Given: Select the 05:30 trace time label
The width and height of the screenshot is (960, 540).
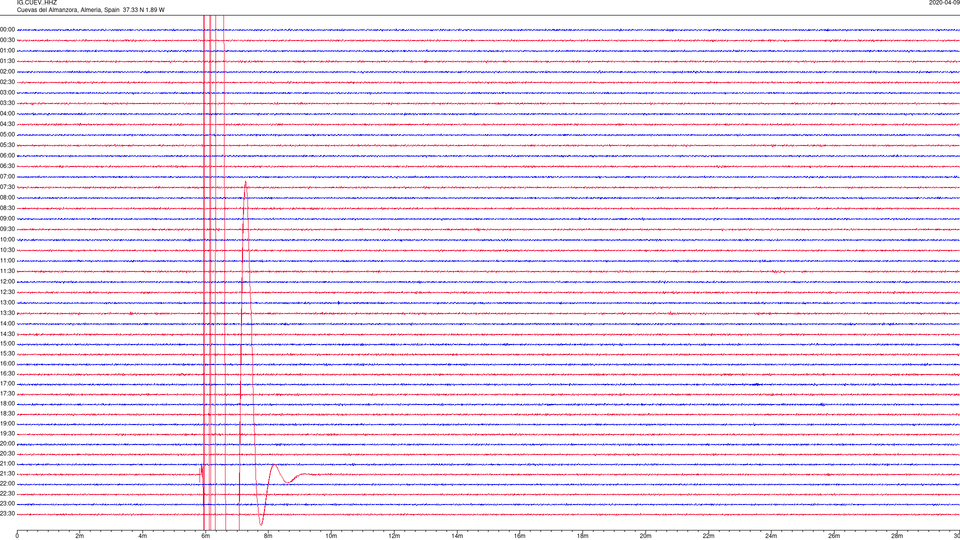Looking at the screenshot, I should point(7,145).
